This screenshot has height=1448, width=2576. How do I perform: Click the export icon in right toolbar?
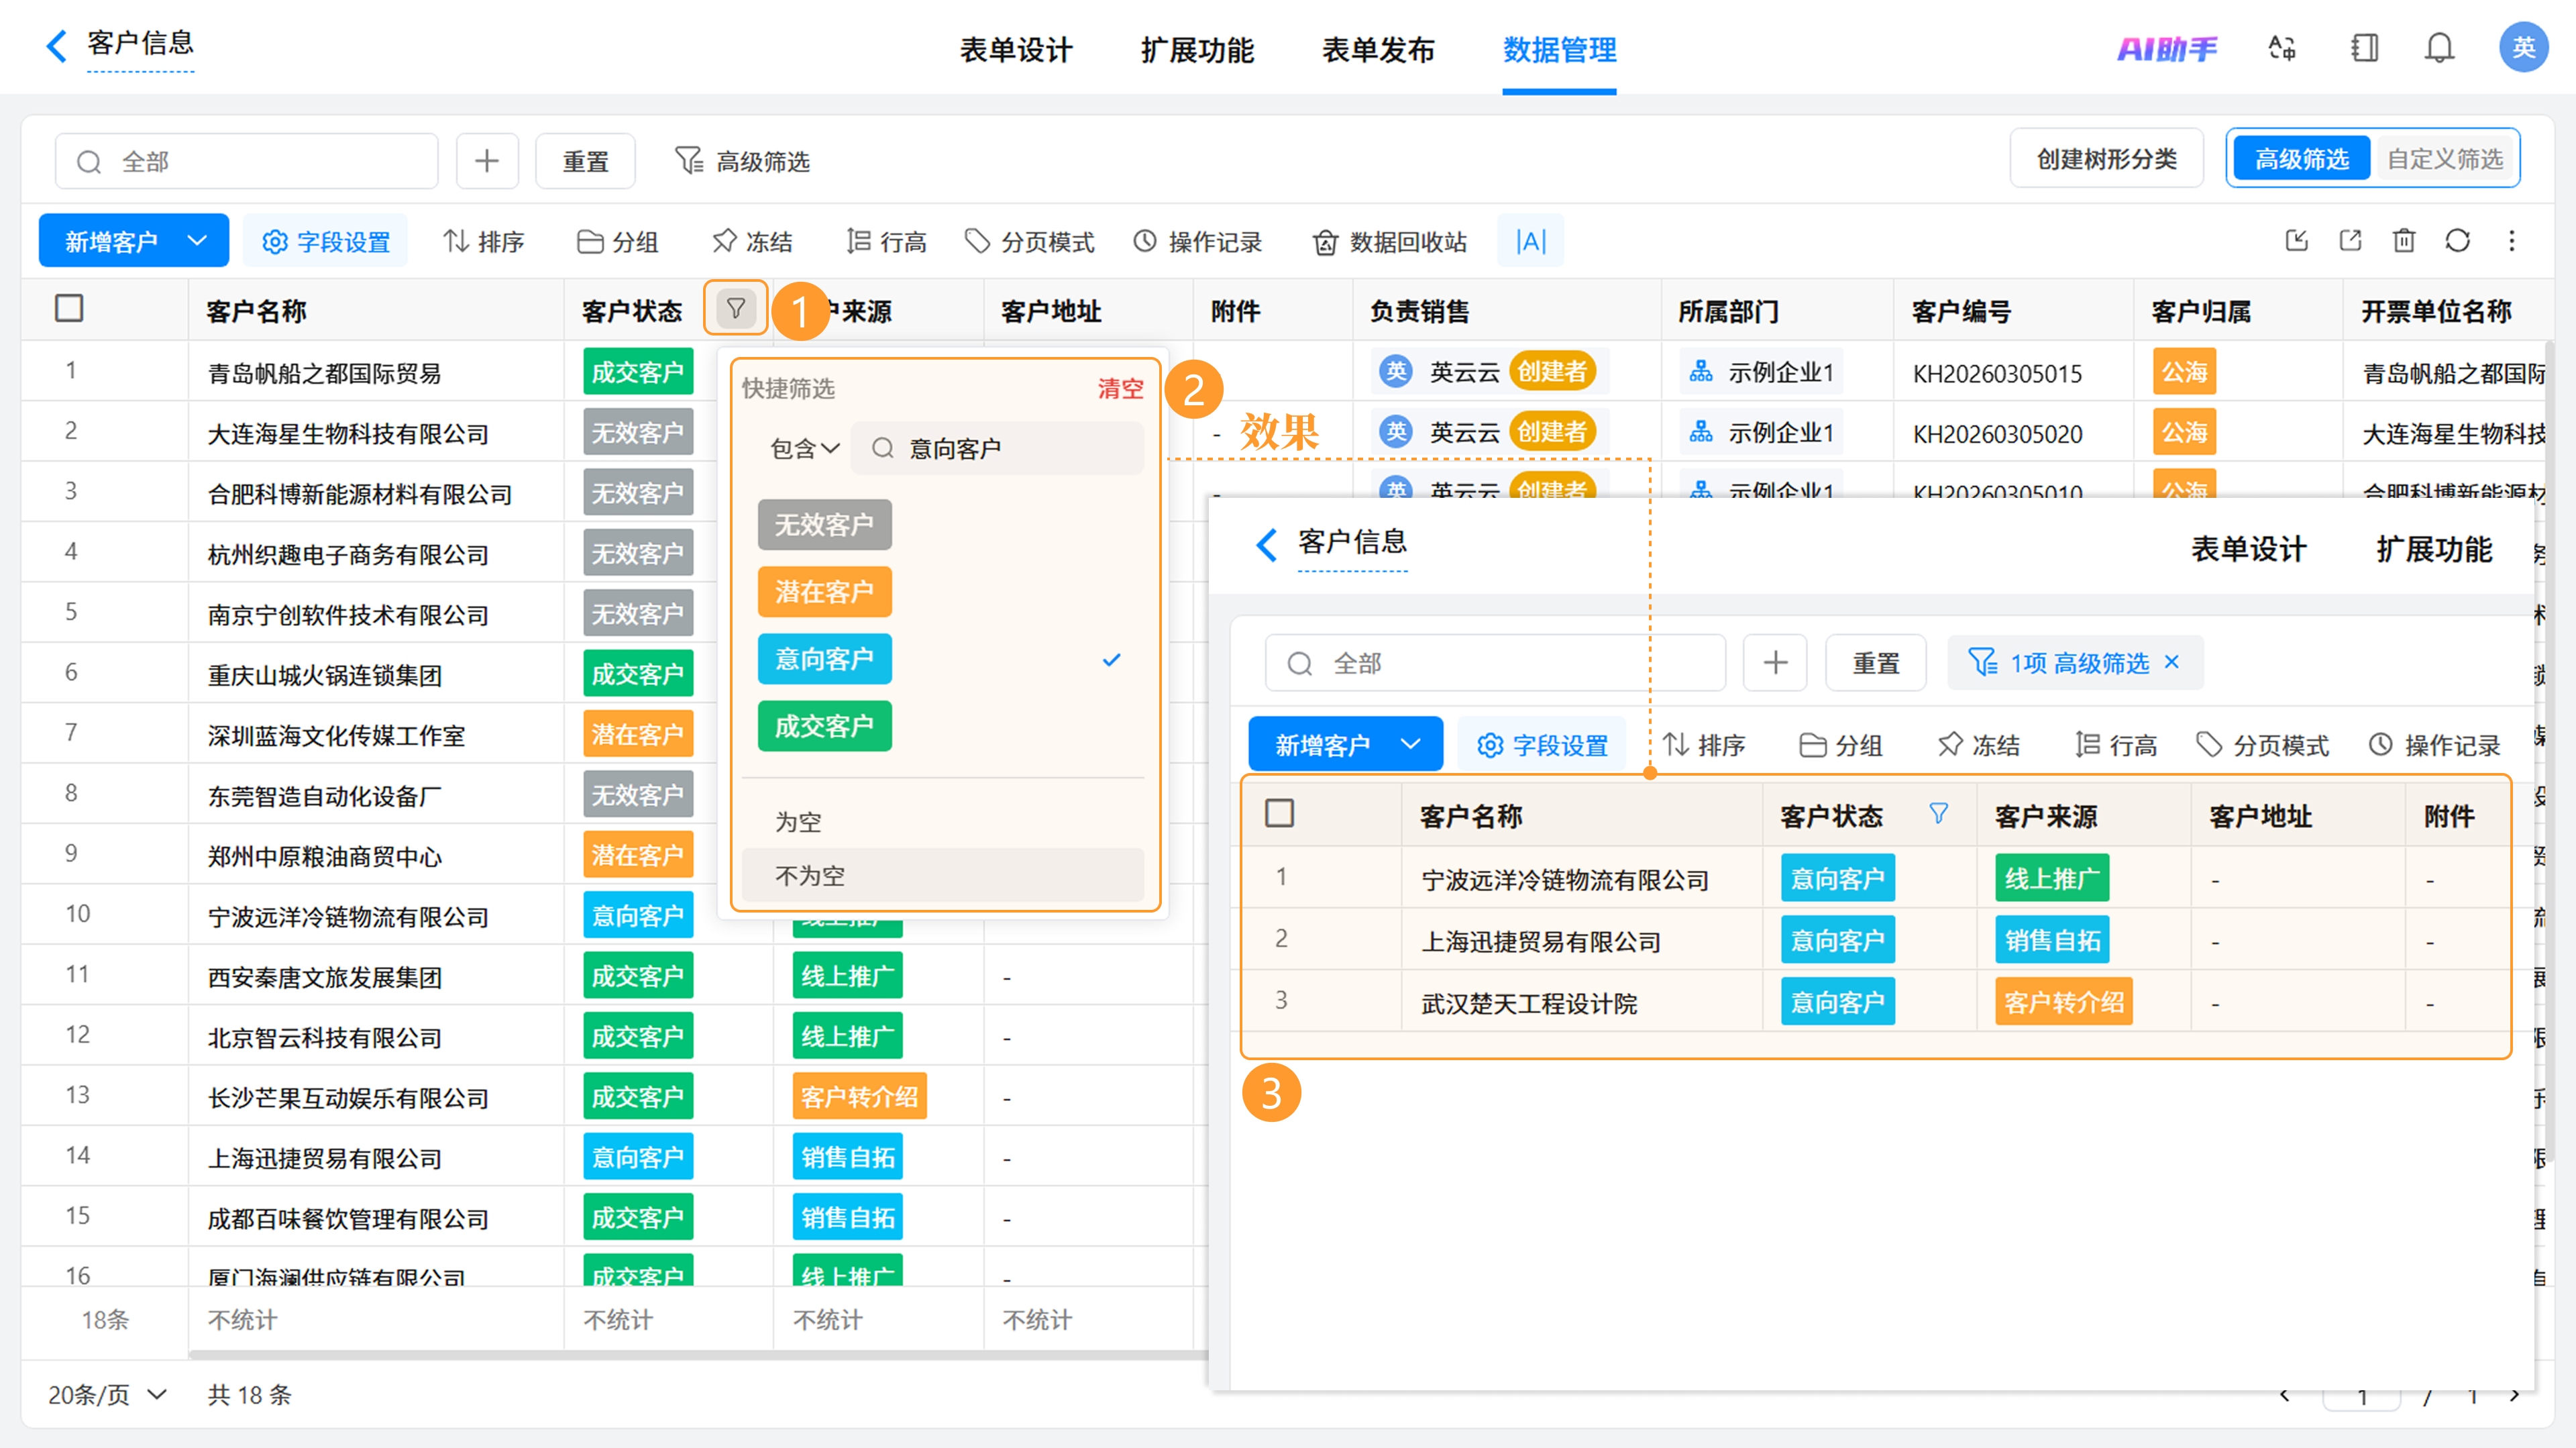[2350, 241]
